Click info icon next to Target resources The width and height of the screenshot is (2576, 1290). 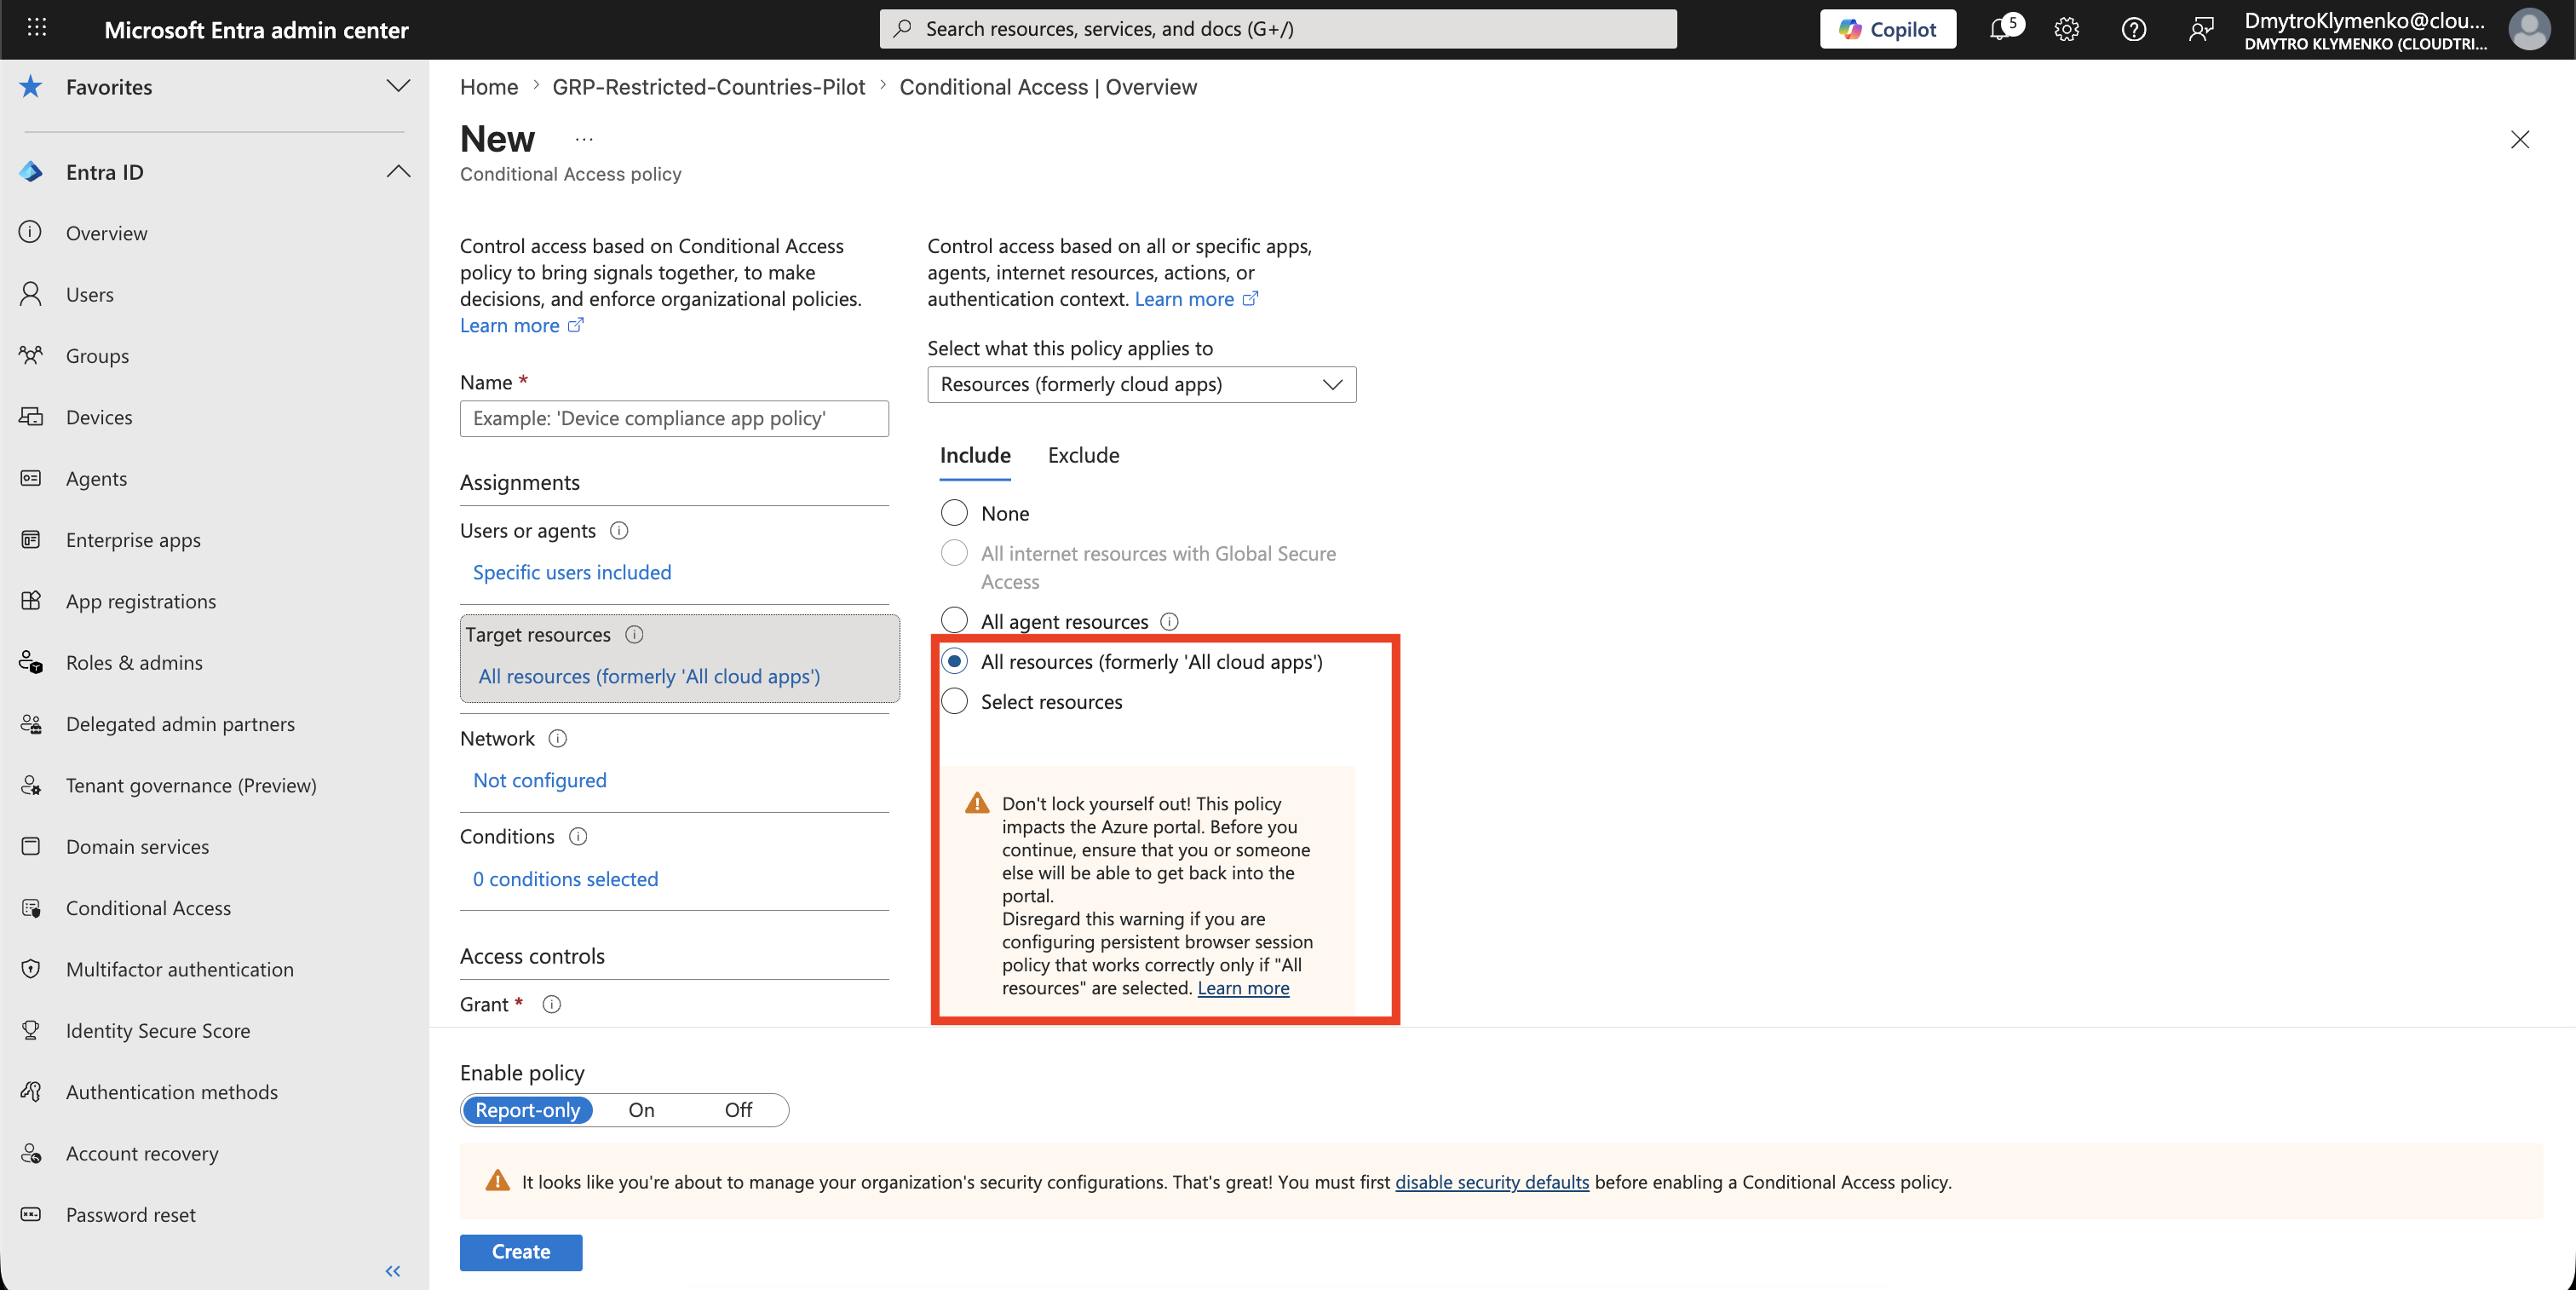(634, 634)
